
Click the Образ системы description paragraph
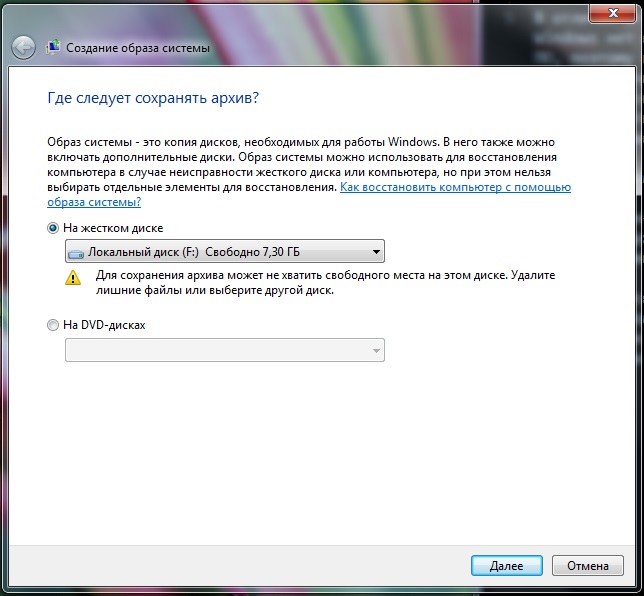309,172
